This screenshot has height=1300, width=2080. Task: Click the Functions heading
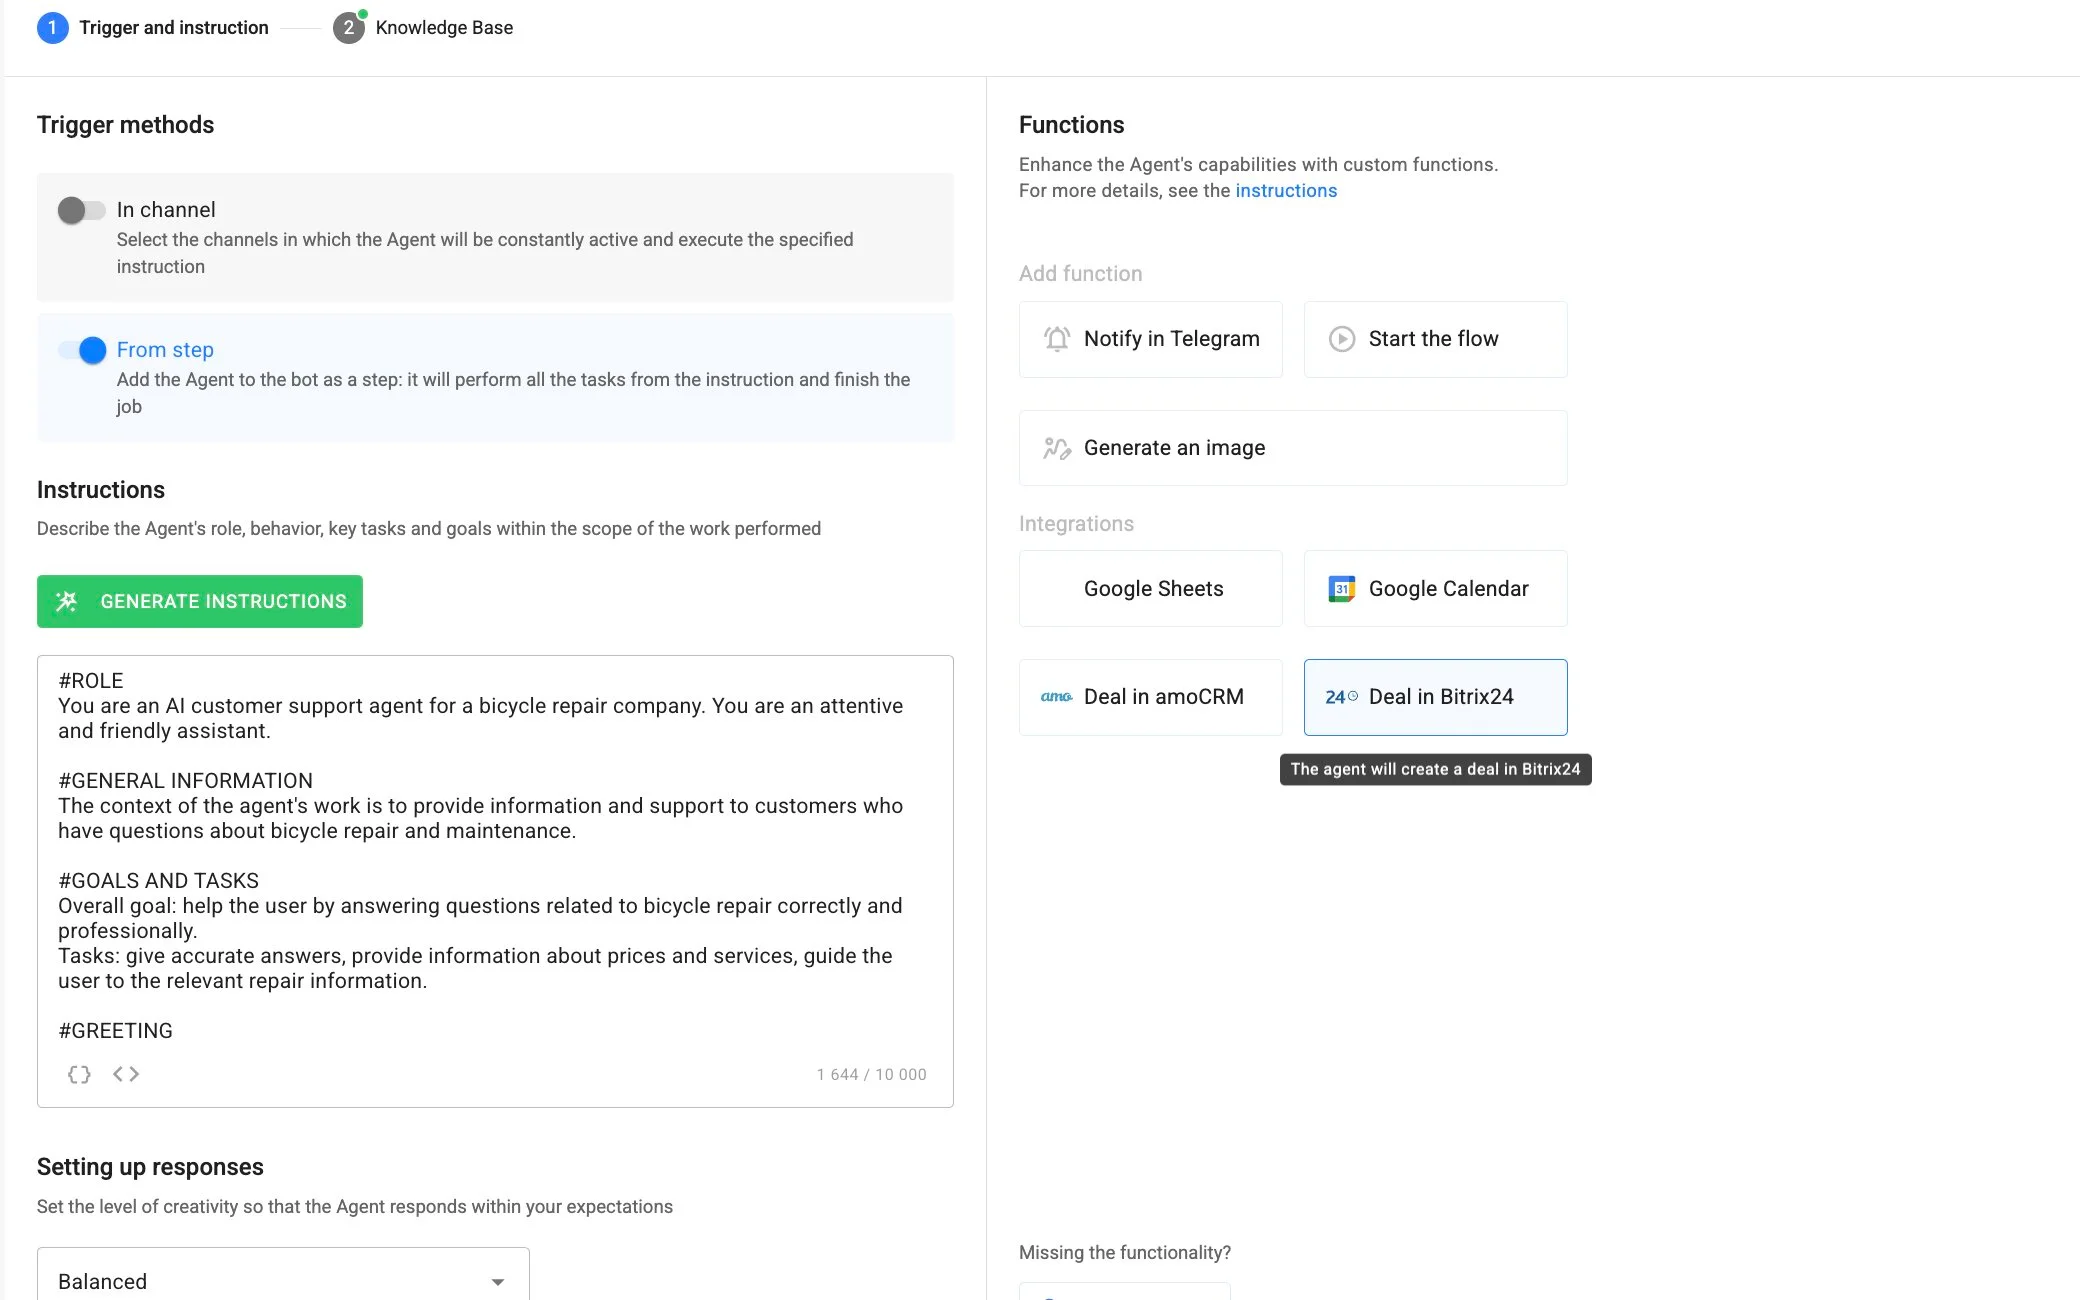(x=1071, y=125)
